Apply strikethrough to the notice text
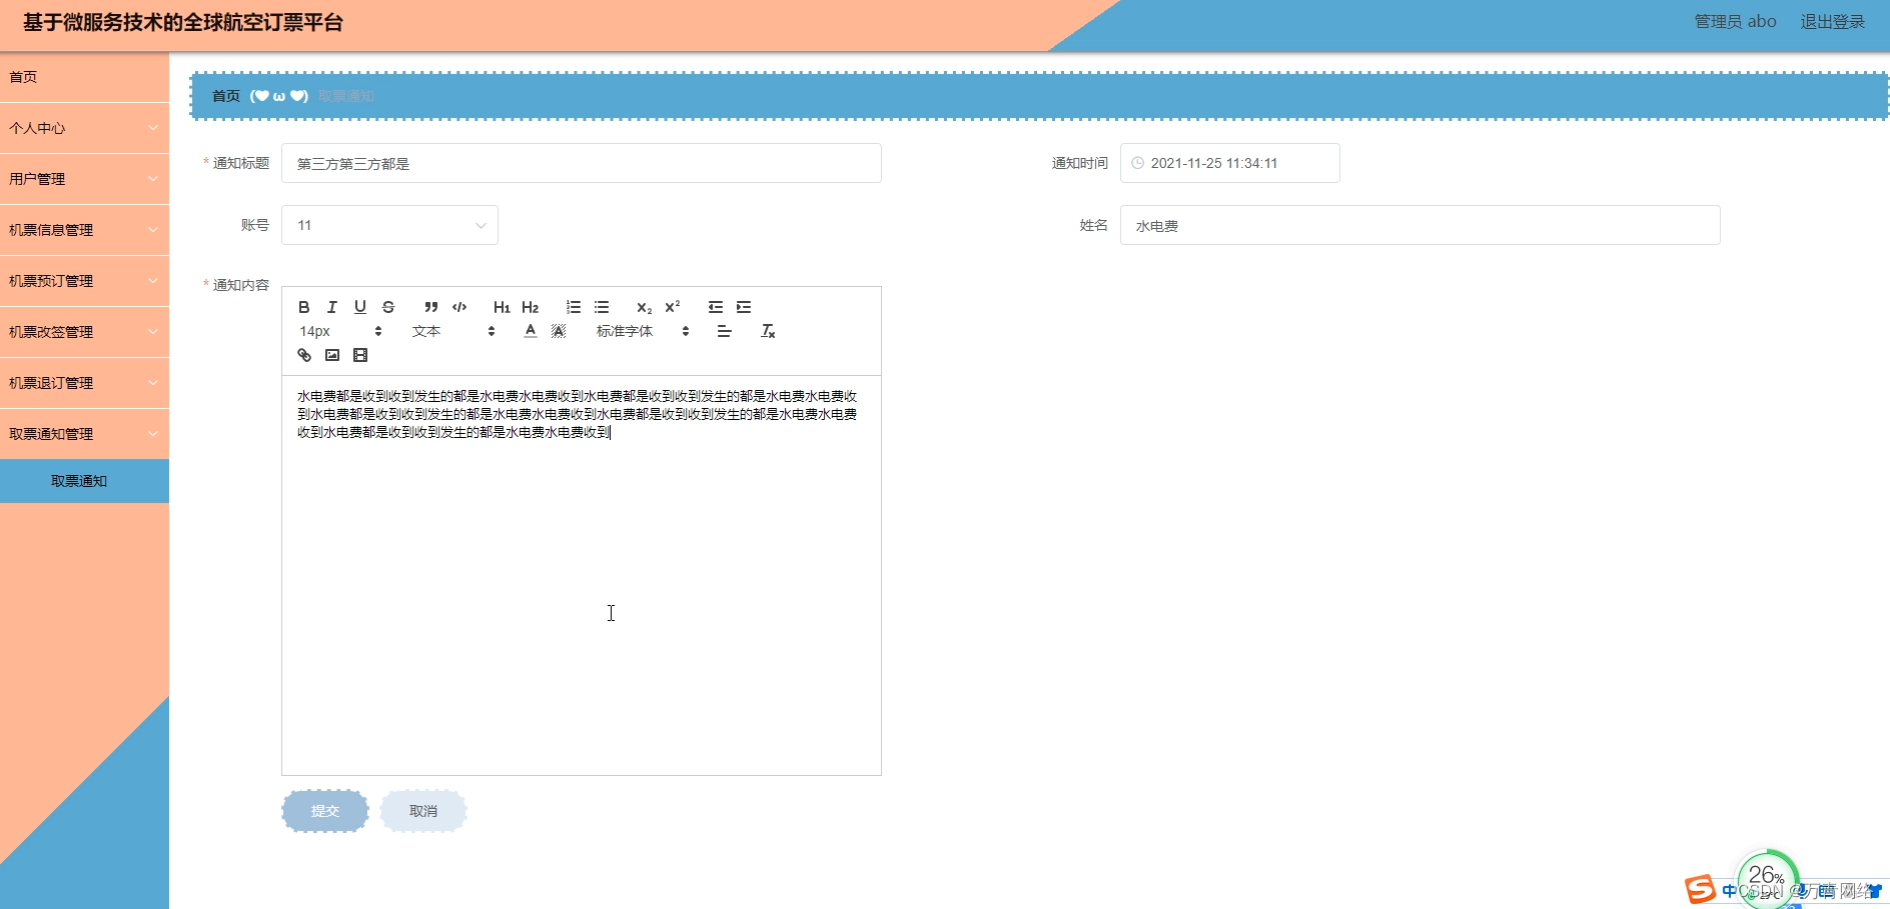Viewport: 1890px width, 909px height. (x=388, y=307)
